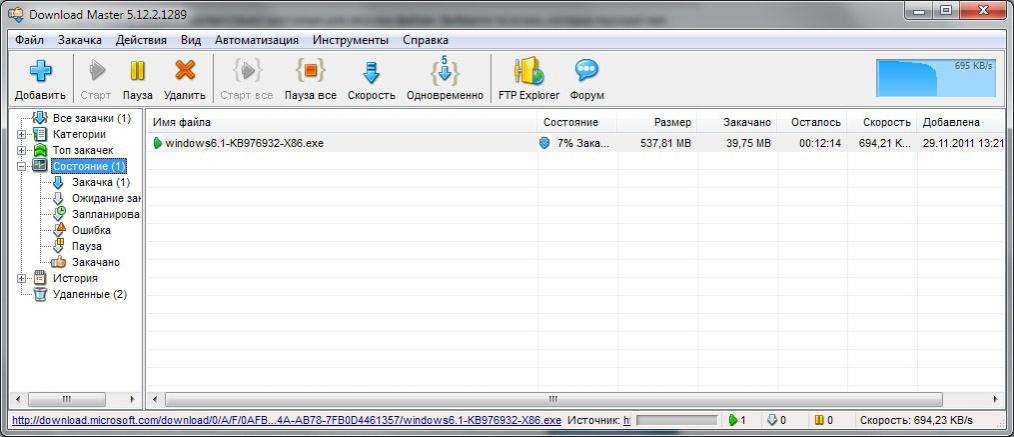Click the Закачано thumbs-up icon

point(59,262)
